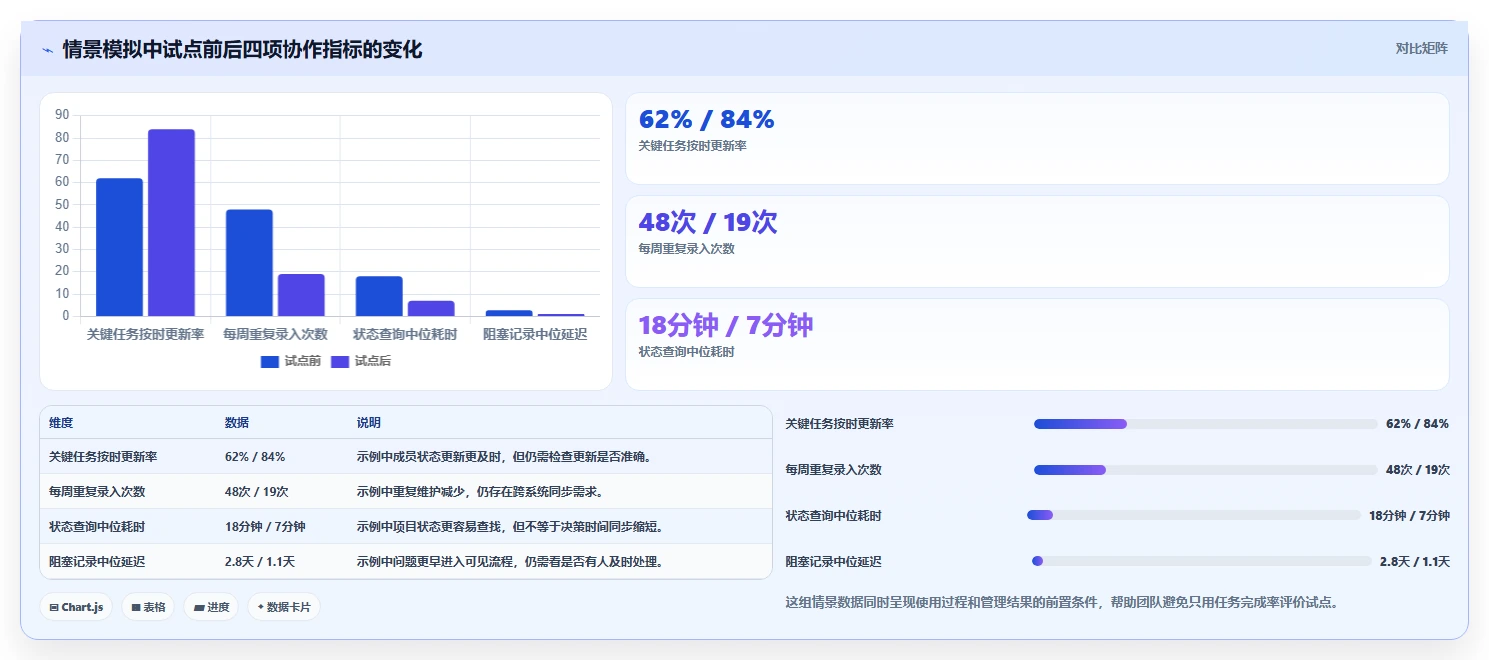
Task: Click the 试点后 bar for 关键任务按时更新率
Action: point(171,223)
